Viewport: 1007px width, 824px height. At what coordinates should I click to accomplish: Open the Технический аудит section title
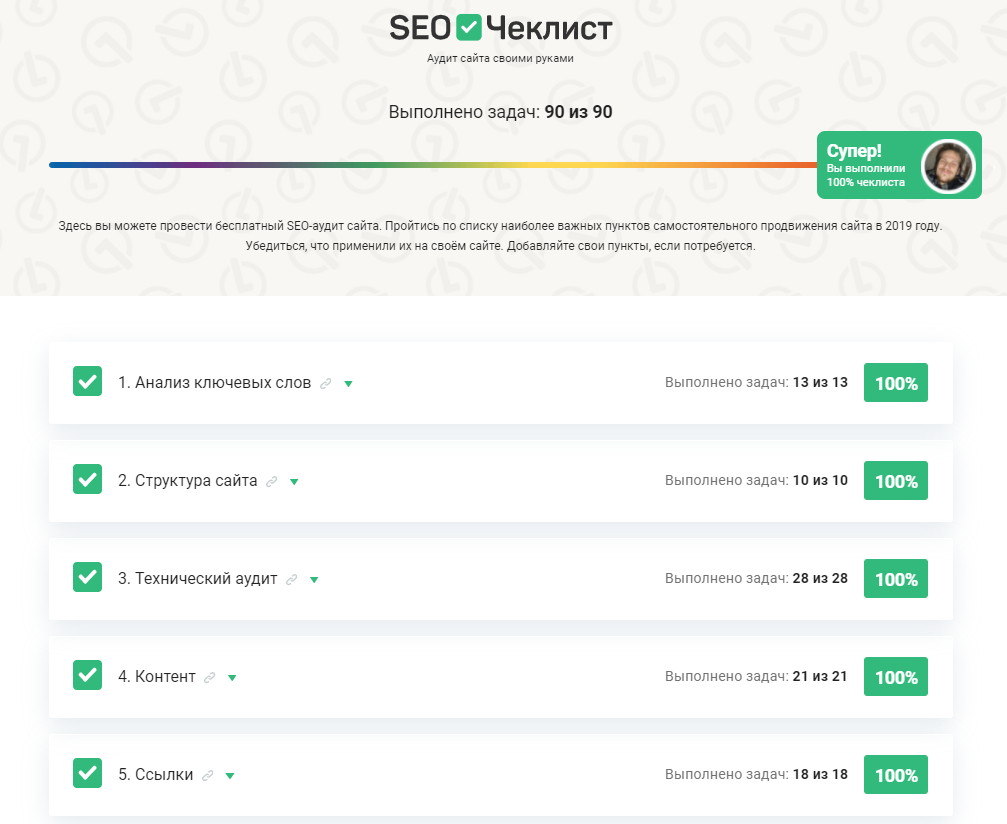pos(197,579)
